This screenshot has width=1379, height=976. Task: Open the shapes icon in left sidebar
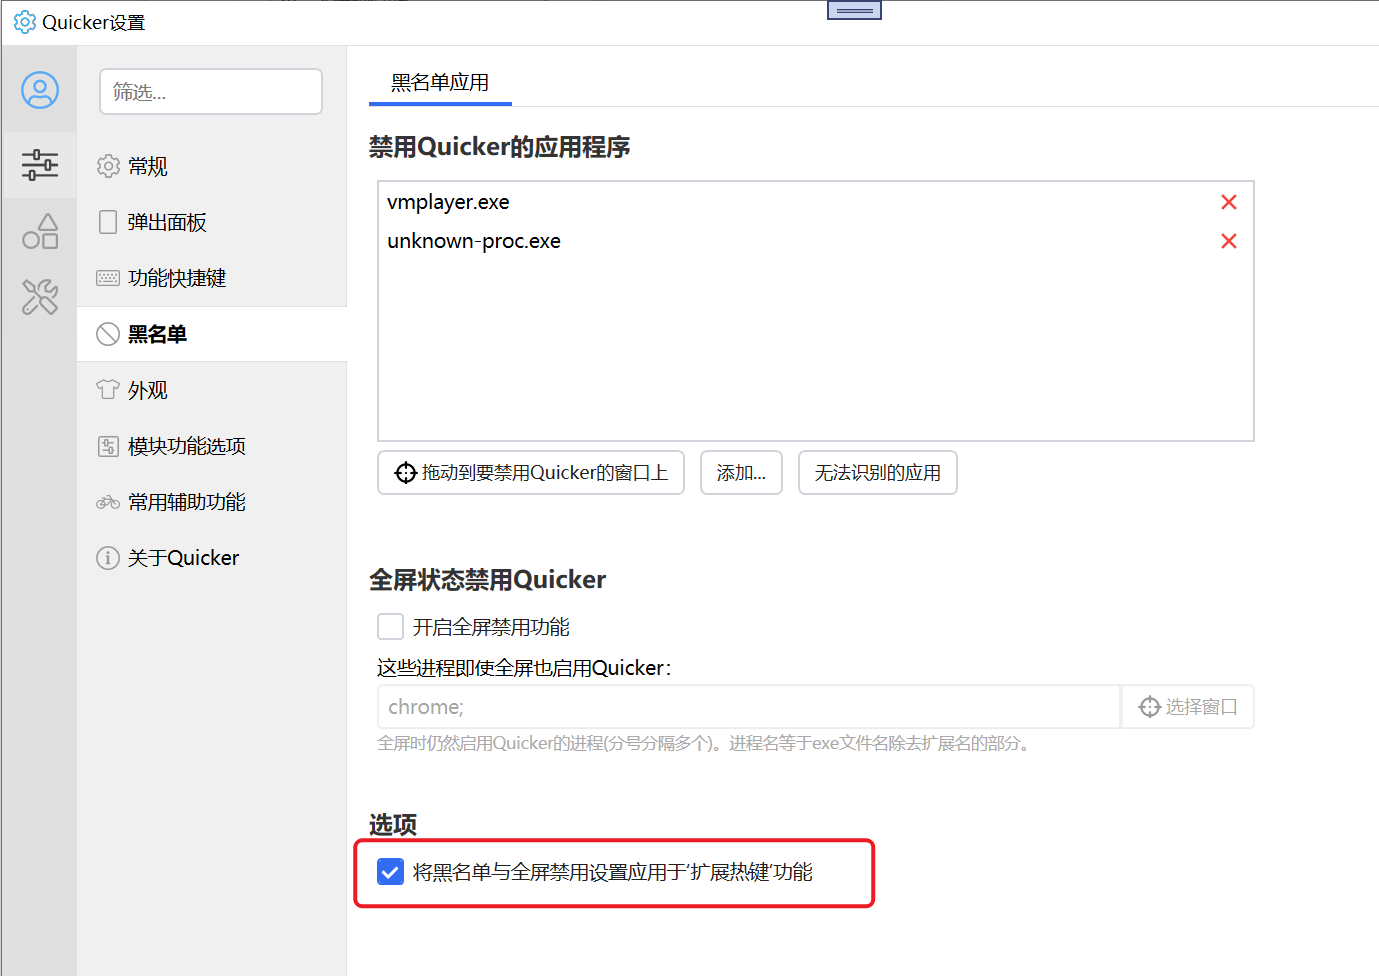coord(40,231)
